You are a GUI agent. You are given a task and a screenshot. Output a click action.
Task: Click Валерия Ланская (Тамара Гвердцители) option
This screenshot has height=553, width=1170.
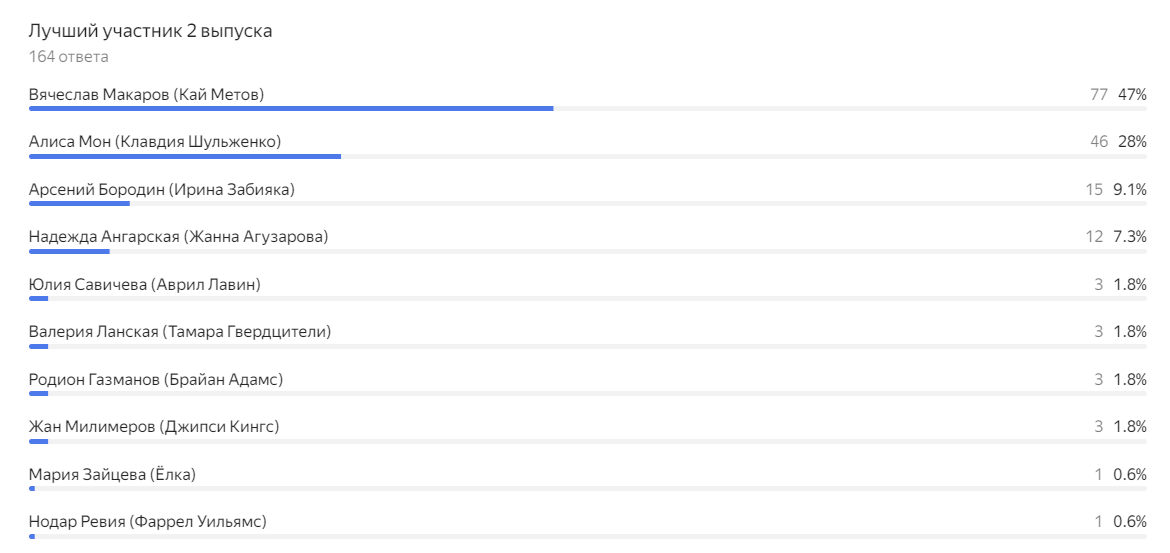coord(180,331)
